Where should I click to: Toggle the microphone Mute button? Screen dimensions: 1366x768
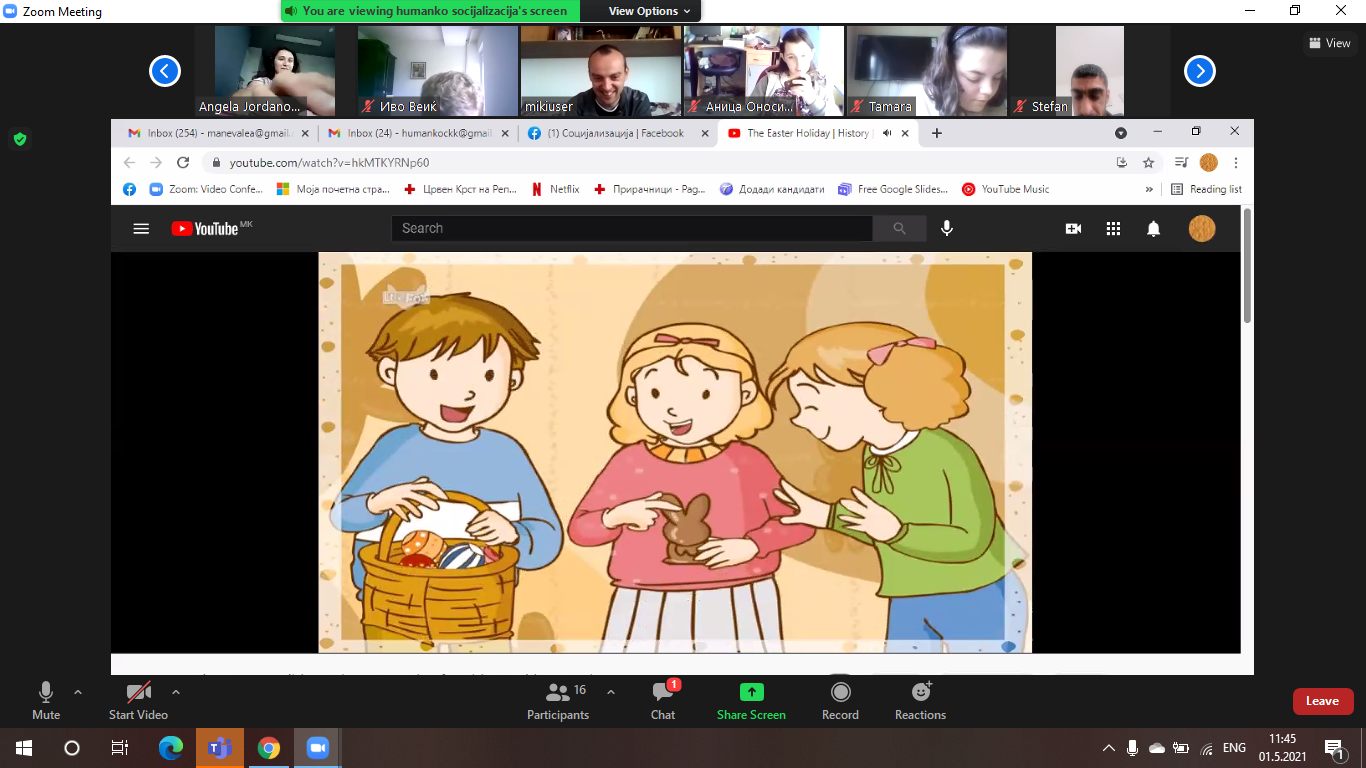tap(46, 700)
